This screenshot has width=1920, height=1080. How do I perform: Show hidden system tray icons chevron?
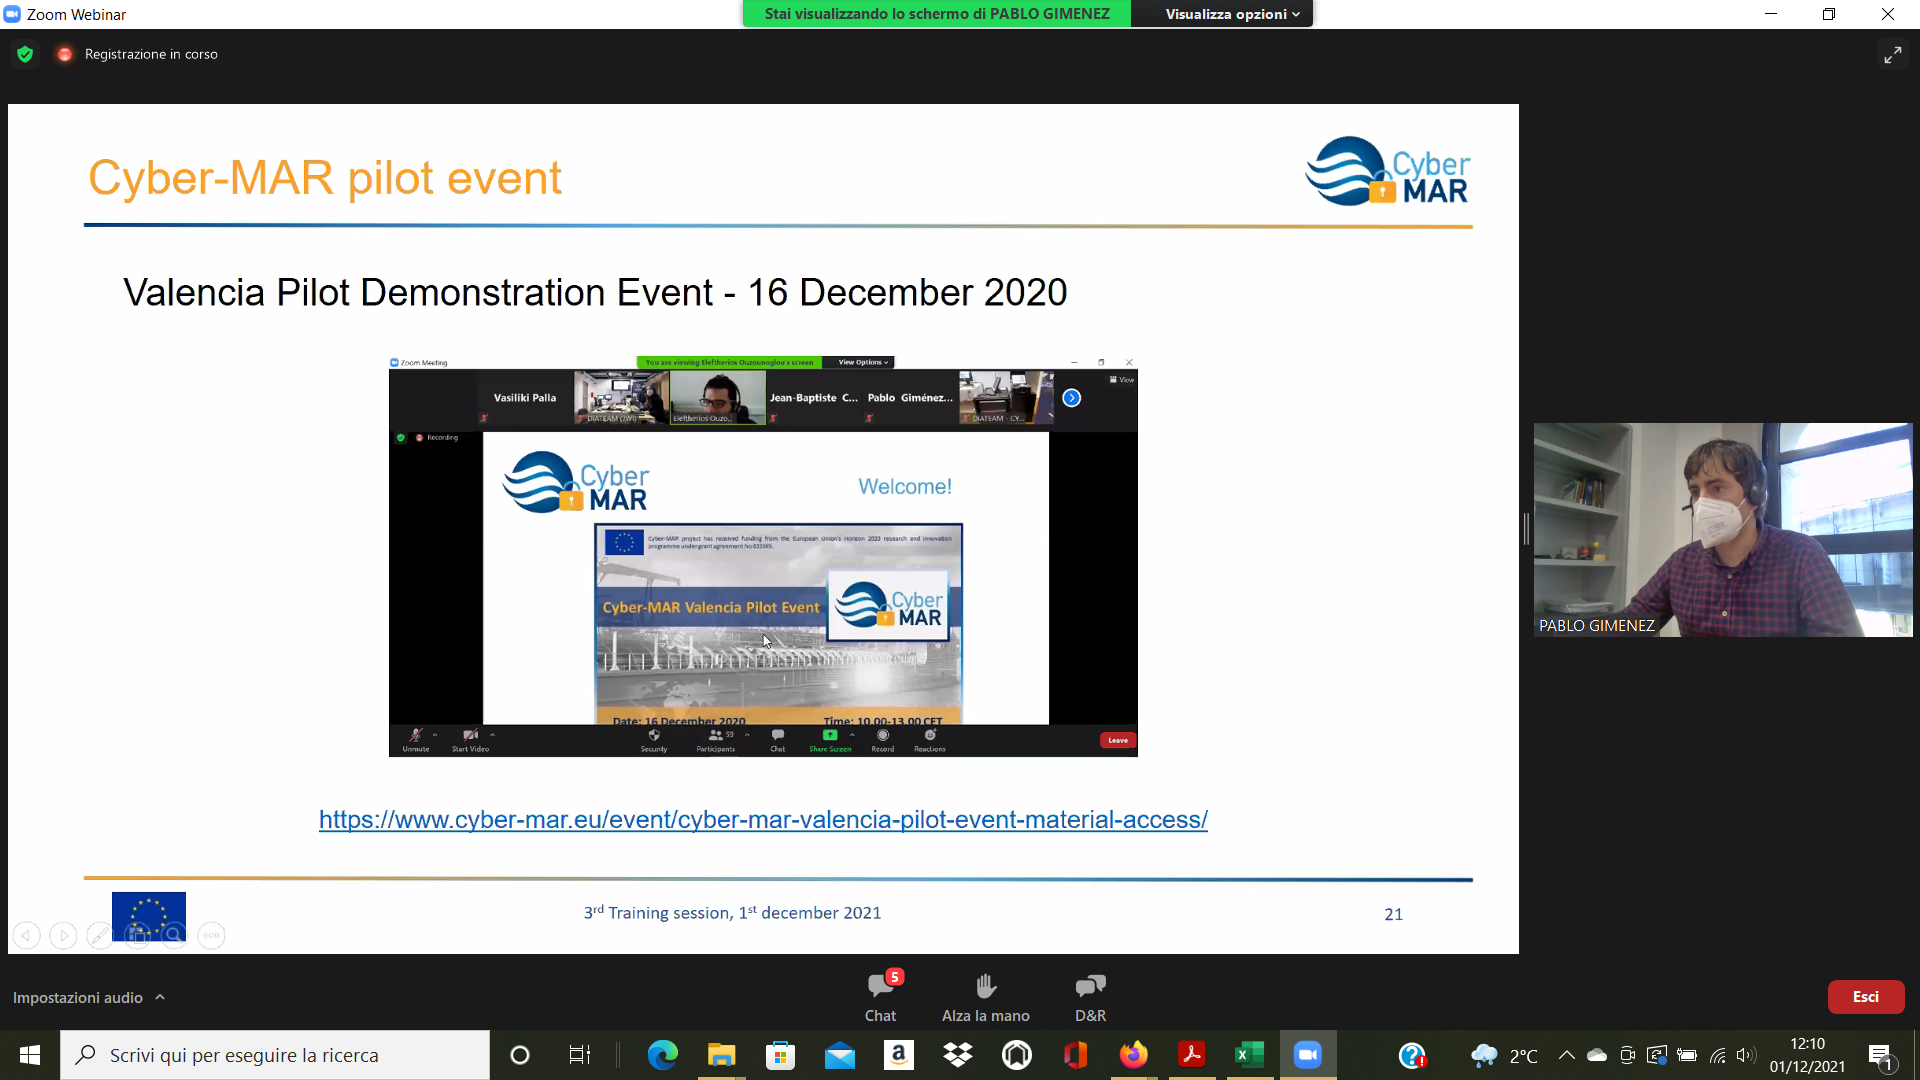pos(1566,1055)
